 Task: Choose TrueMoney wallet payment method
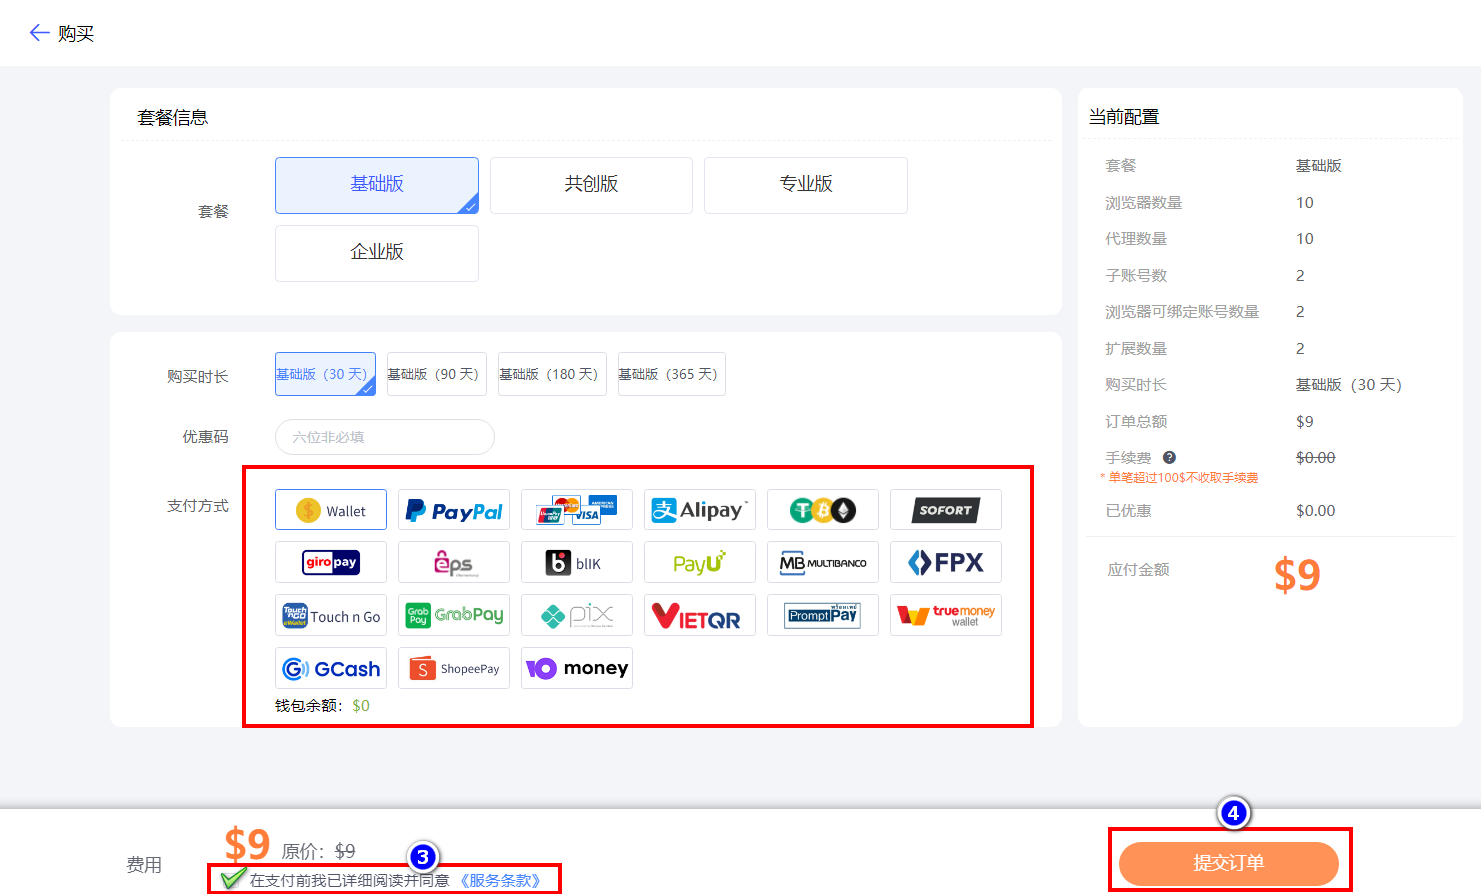(946, 615)
